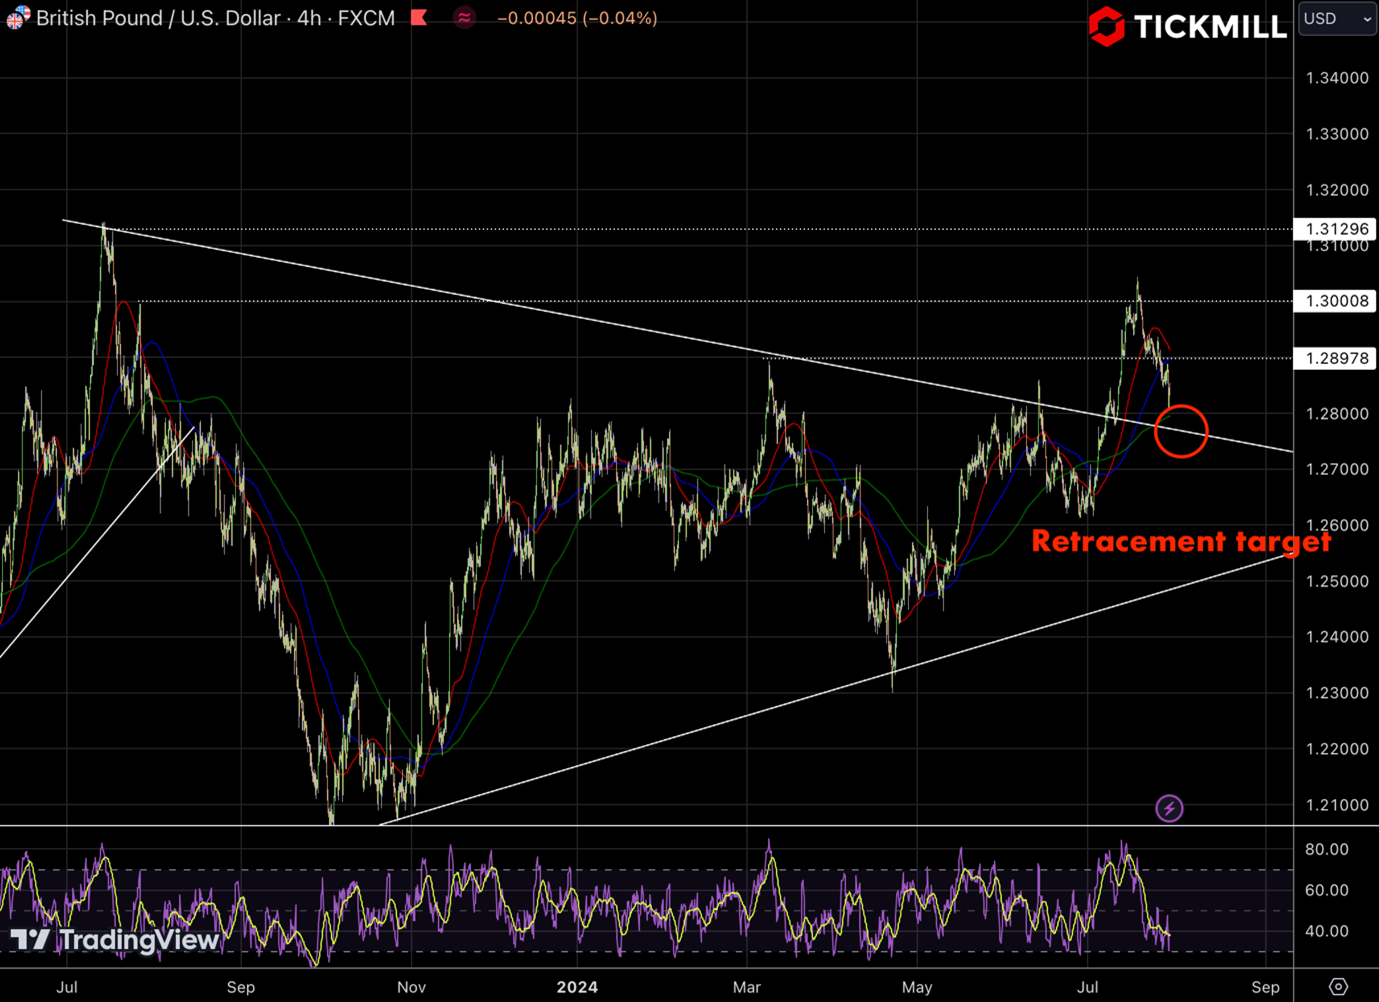Click the 1.26000 price axis label
The image size is (1379, 1002).
point(1337,525)
